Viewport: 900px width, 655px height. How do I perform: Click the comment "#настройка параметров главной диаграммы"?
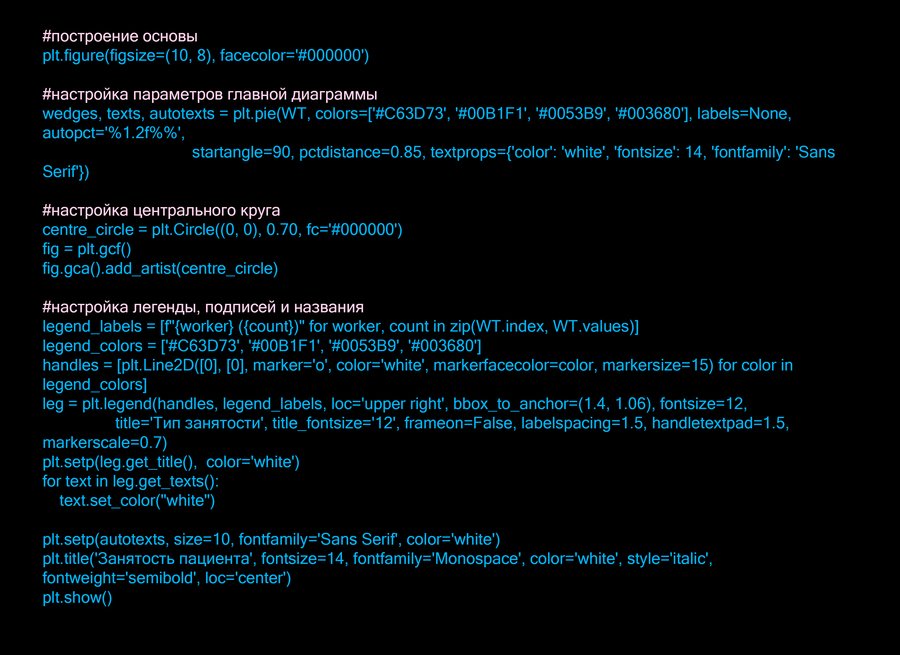210,94
